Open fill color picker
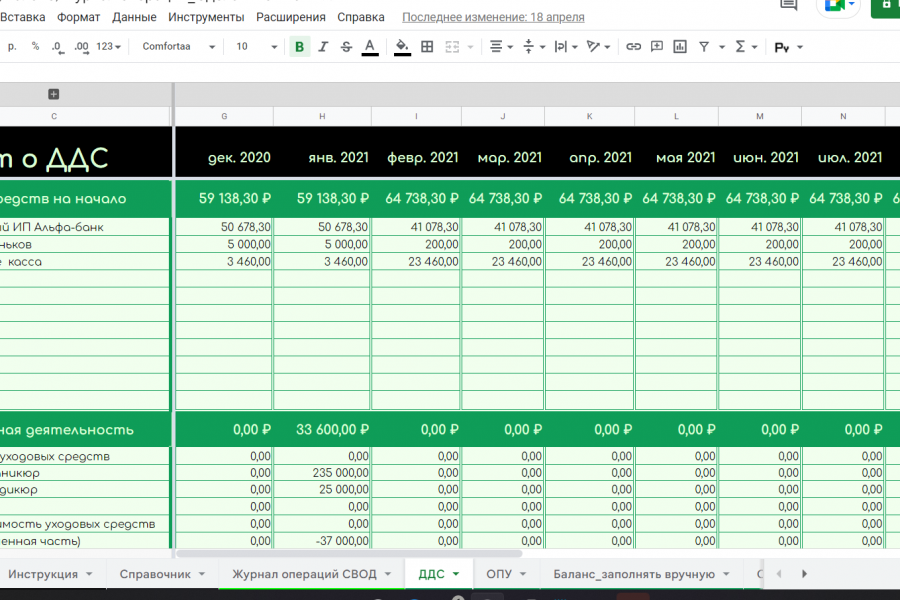Screen dimensions: 900x600 402,47
